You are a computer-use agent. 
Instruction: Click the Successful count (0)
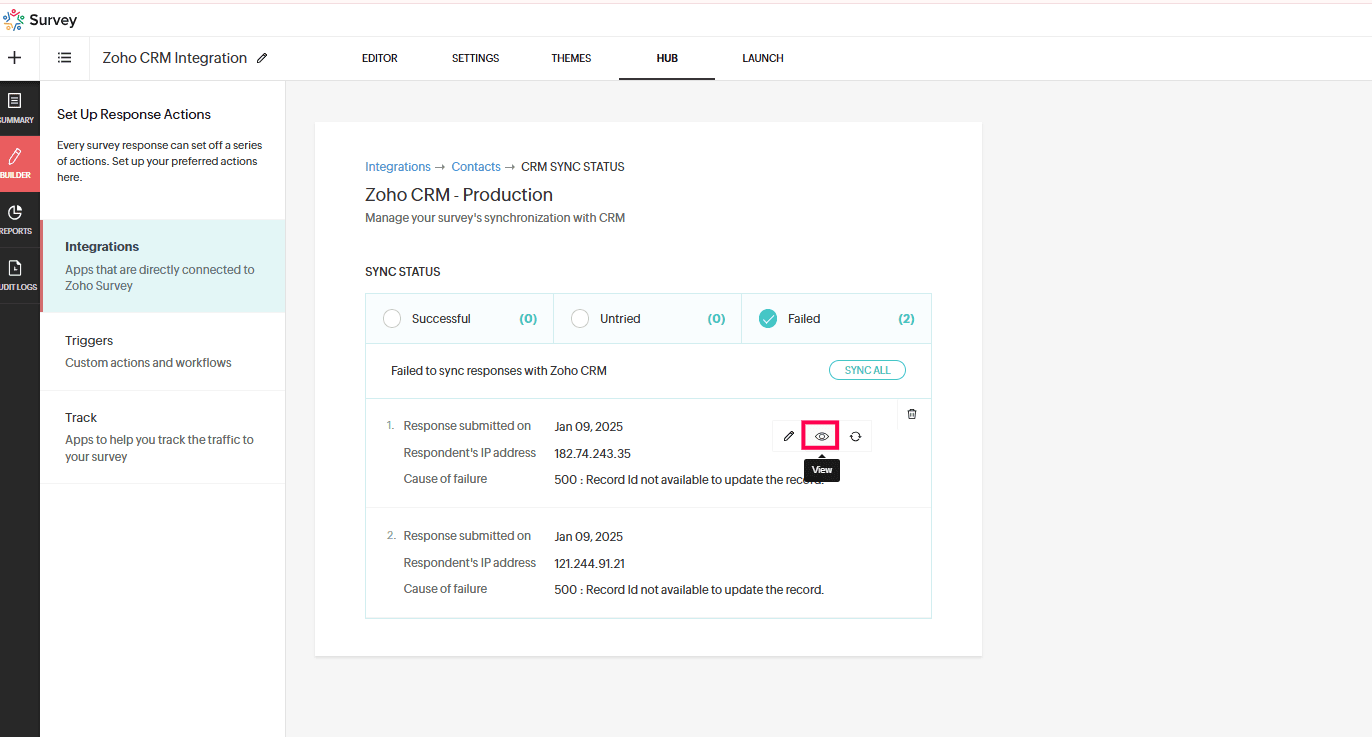click(x=528, y=319)
